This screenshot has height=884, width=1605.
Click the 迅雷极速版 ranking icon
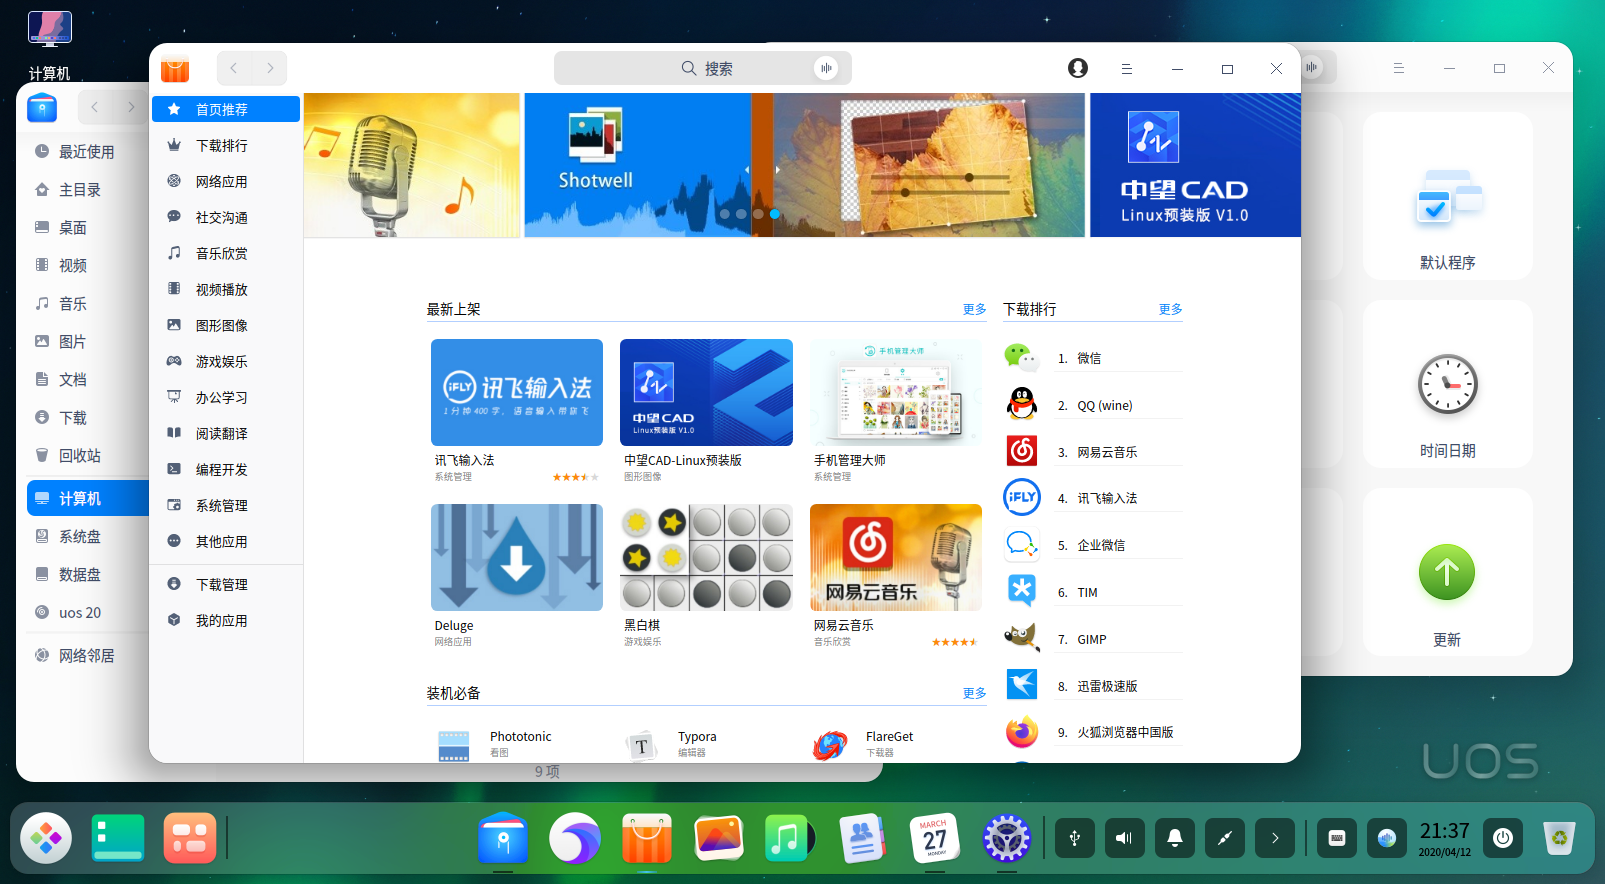point(1021,685)
